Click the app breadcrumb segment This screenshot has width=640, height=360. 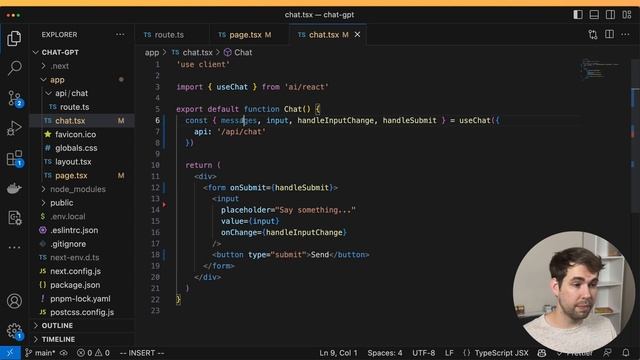coord(151,52)
